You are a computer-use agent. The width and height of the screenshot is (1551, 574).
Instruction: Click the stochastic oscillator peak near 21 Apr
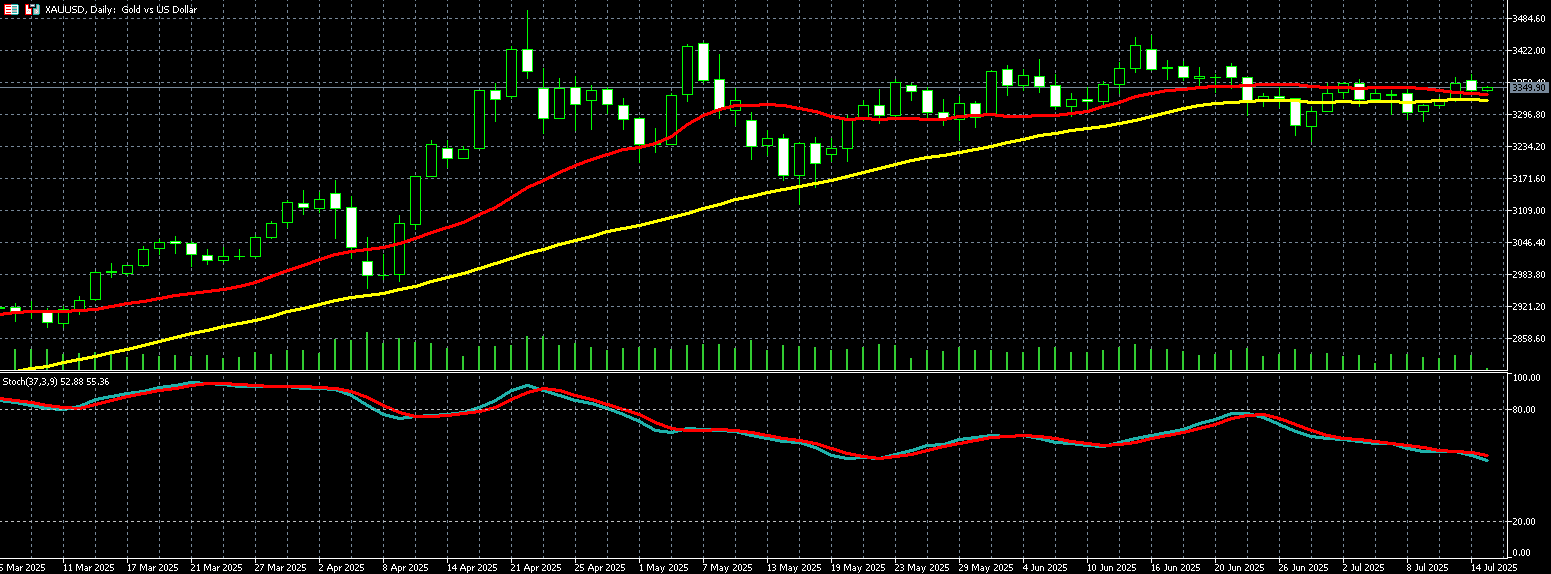pos(528,386)
